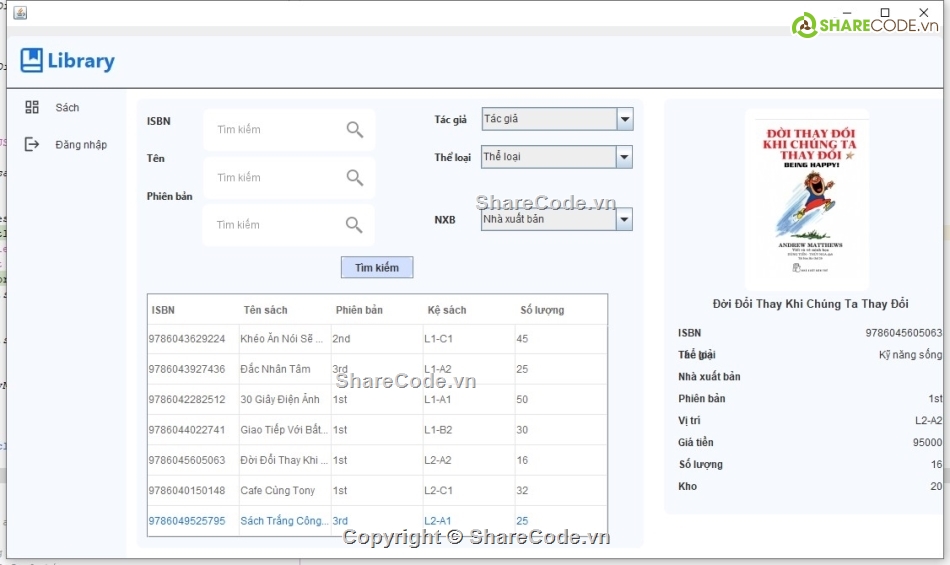
Task: Click the 2nd edition cell
Action: point(377,339)
